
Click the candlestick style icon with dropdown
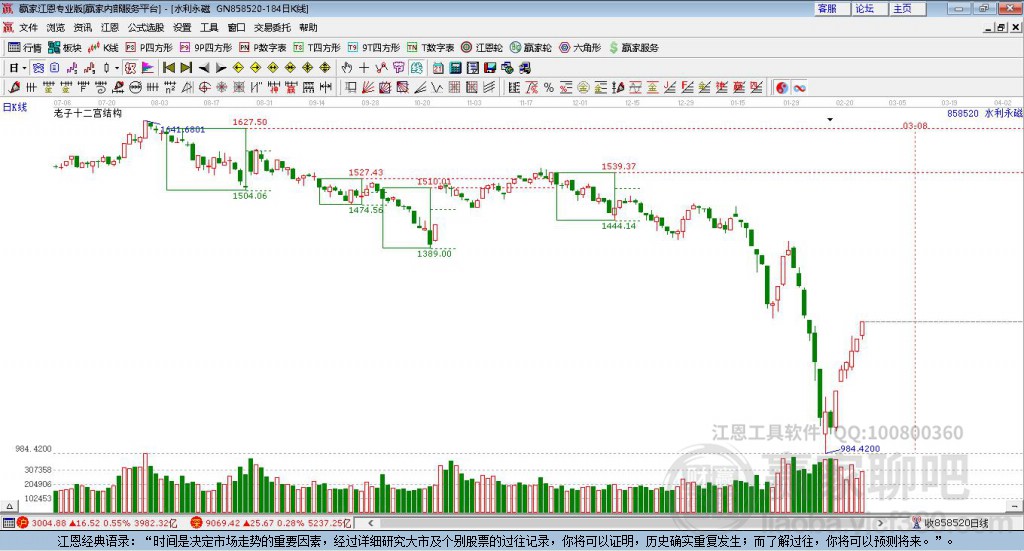(x=110, y=68)
